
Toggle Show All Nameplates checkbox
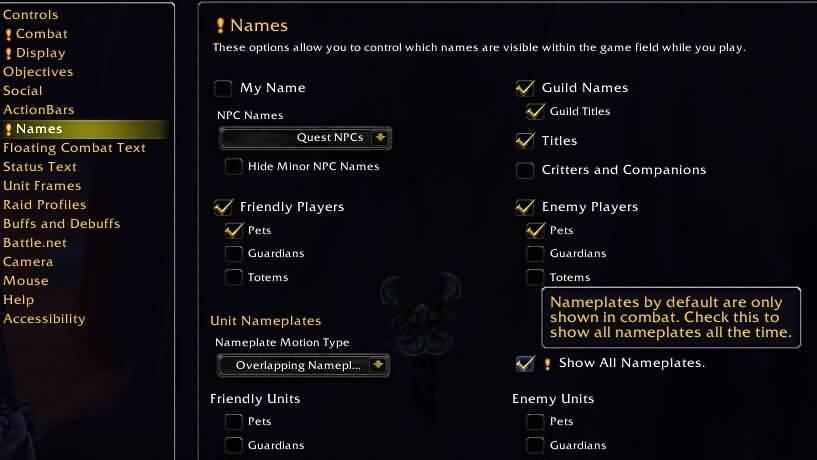pos(525,363)
